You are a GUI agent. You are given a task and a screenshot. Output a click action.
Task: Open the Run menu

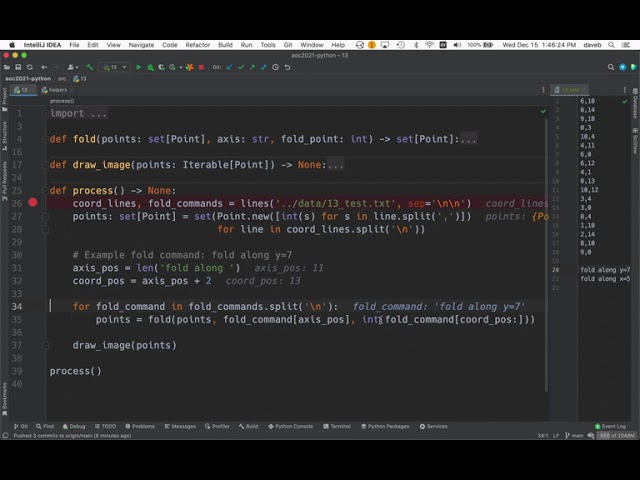(x=246, y=45)
